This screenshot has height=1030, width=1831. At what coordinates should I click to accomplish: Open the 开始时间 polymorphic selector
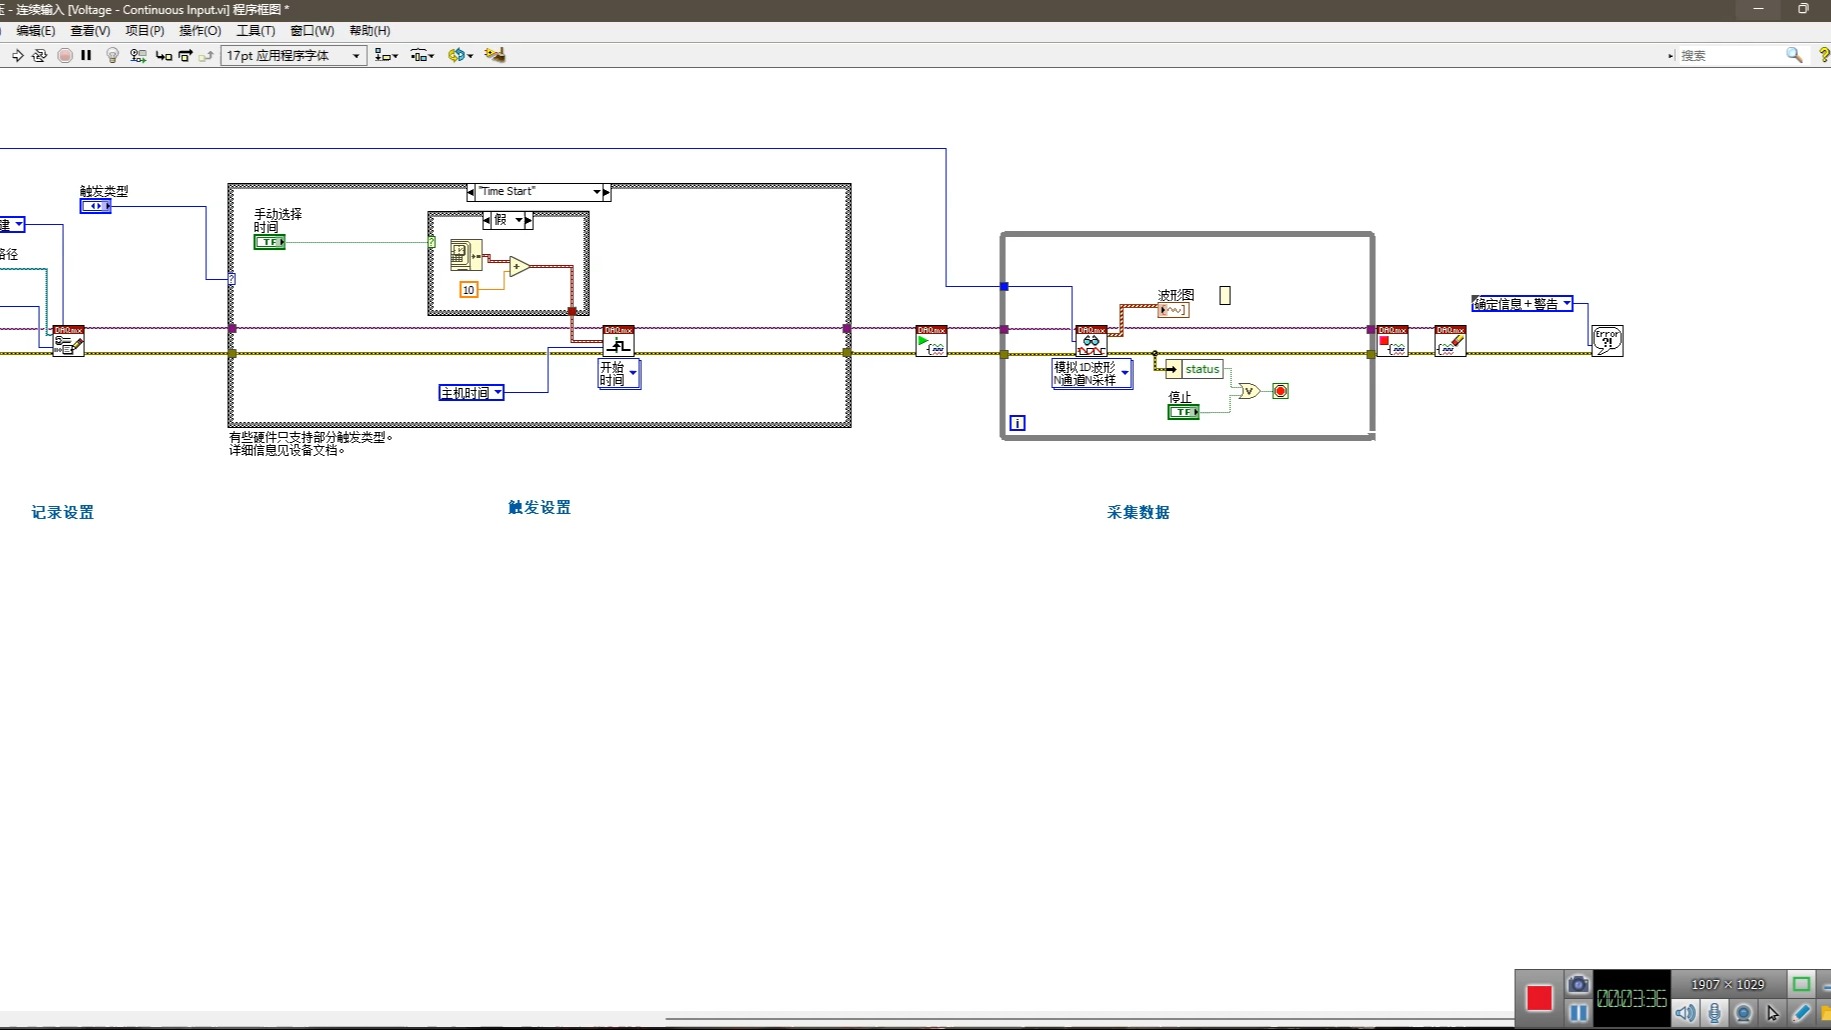coord(619,374)
